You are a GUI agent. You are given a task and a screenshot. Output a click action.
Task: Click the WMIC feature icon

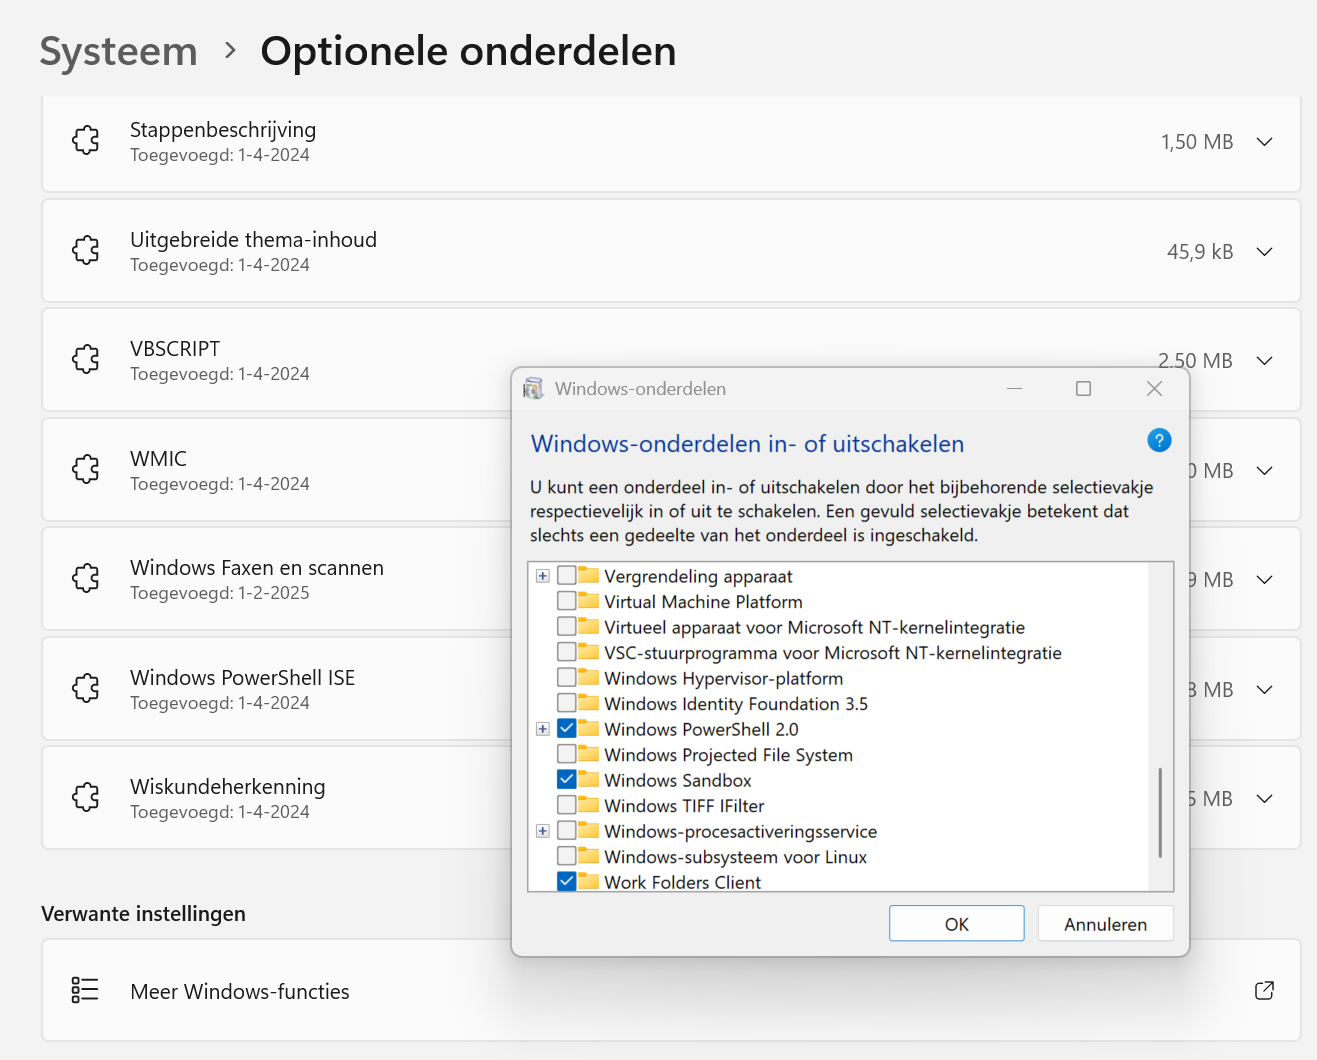86,469
